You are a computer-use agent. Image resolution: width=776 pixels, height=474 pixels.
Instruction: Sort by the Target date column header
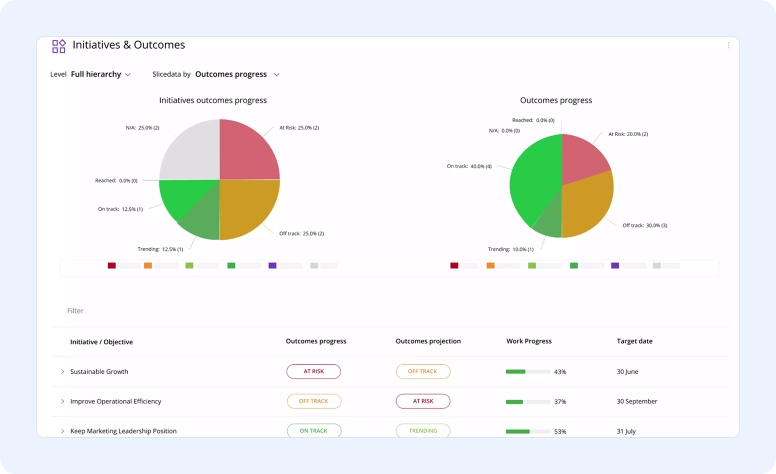(x=634, y=342)
